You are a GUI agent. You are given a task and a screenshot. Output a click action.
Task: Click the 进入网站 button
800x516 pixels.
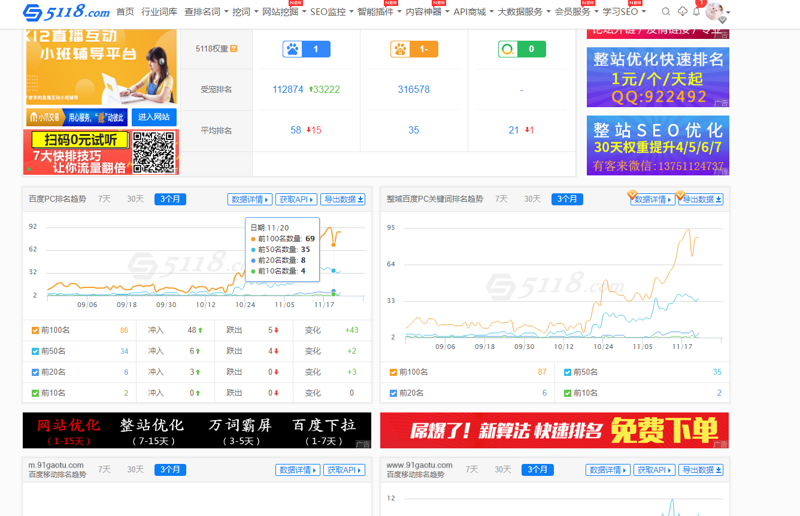click(x=154, y=117)
